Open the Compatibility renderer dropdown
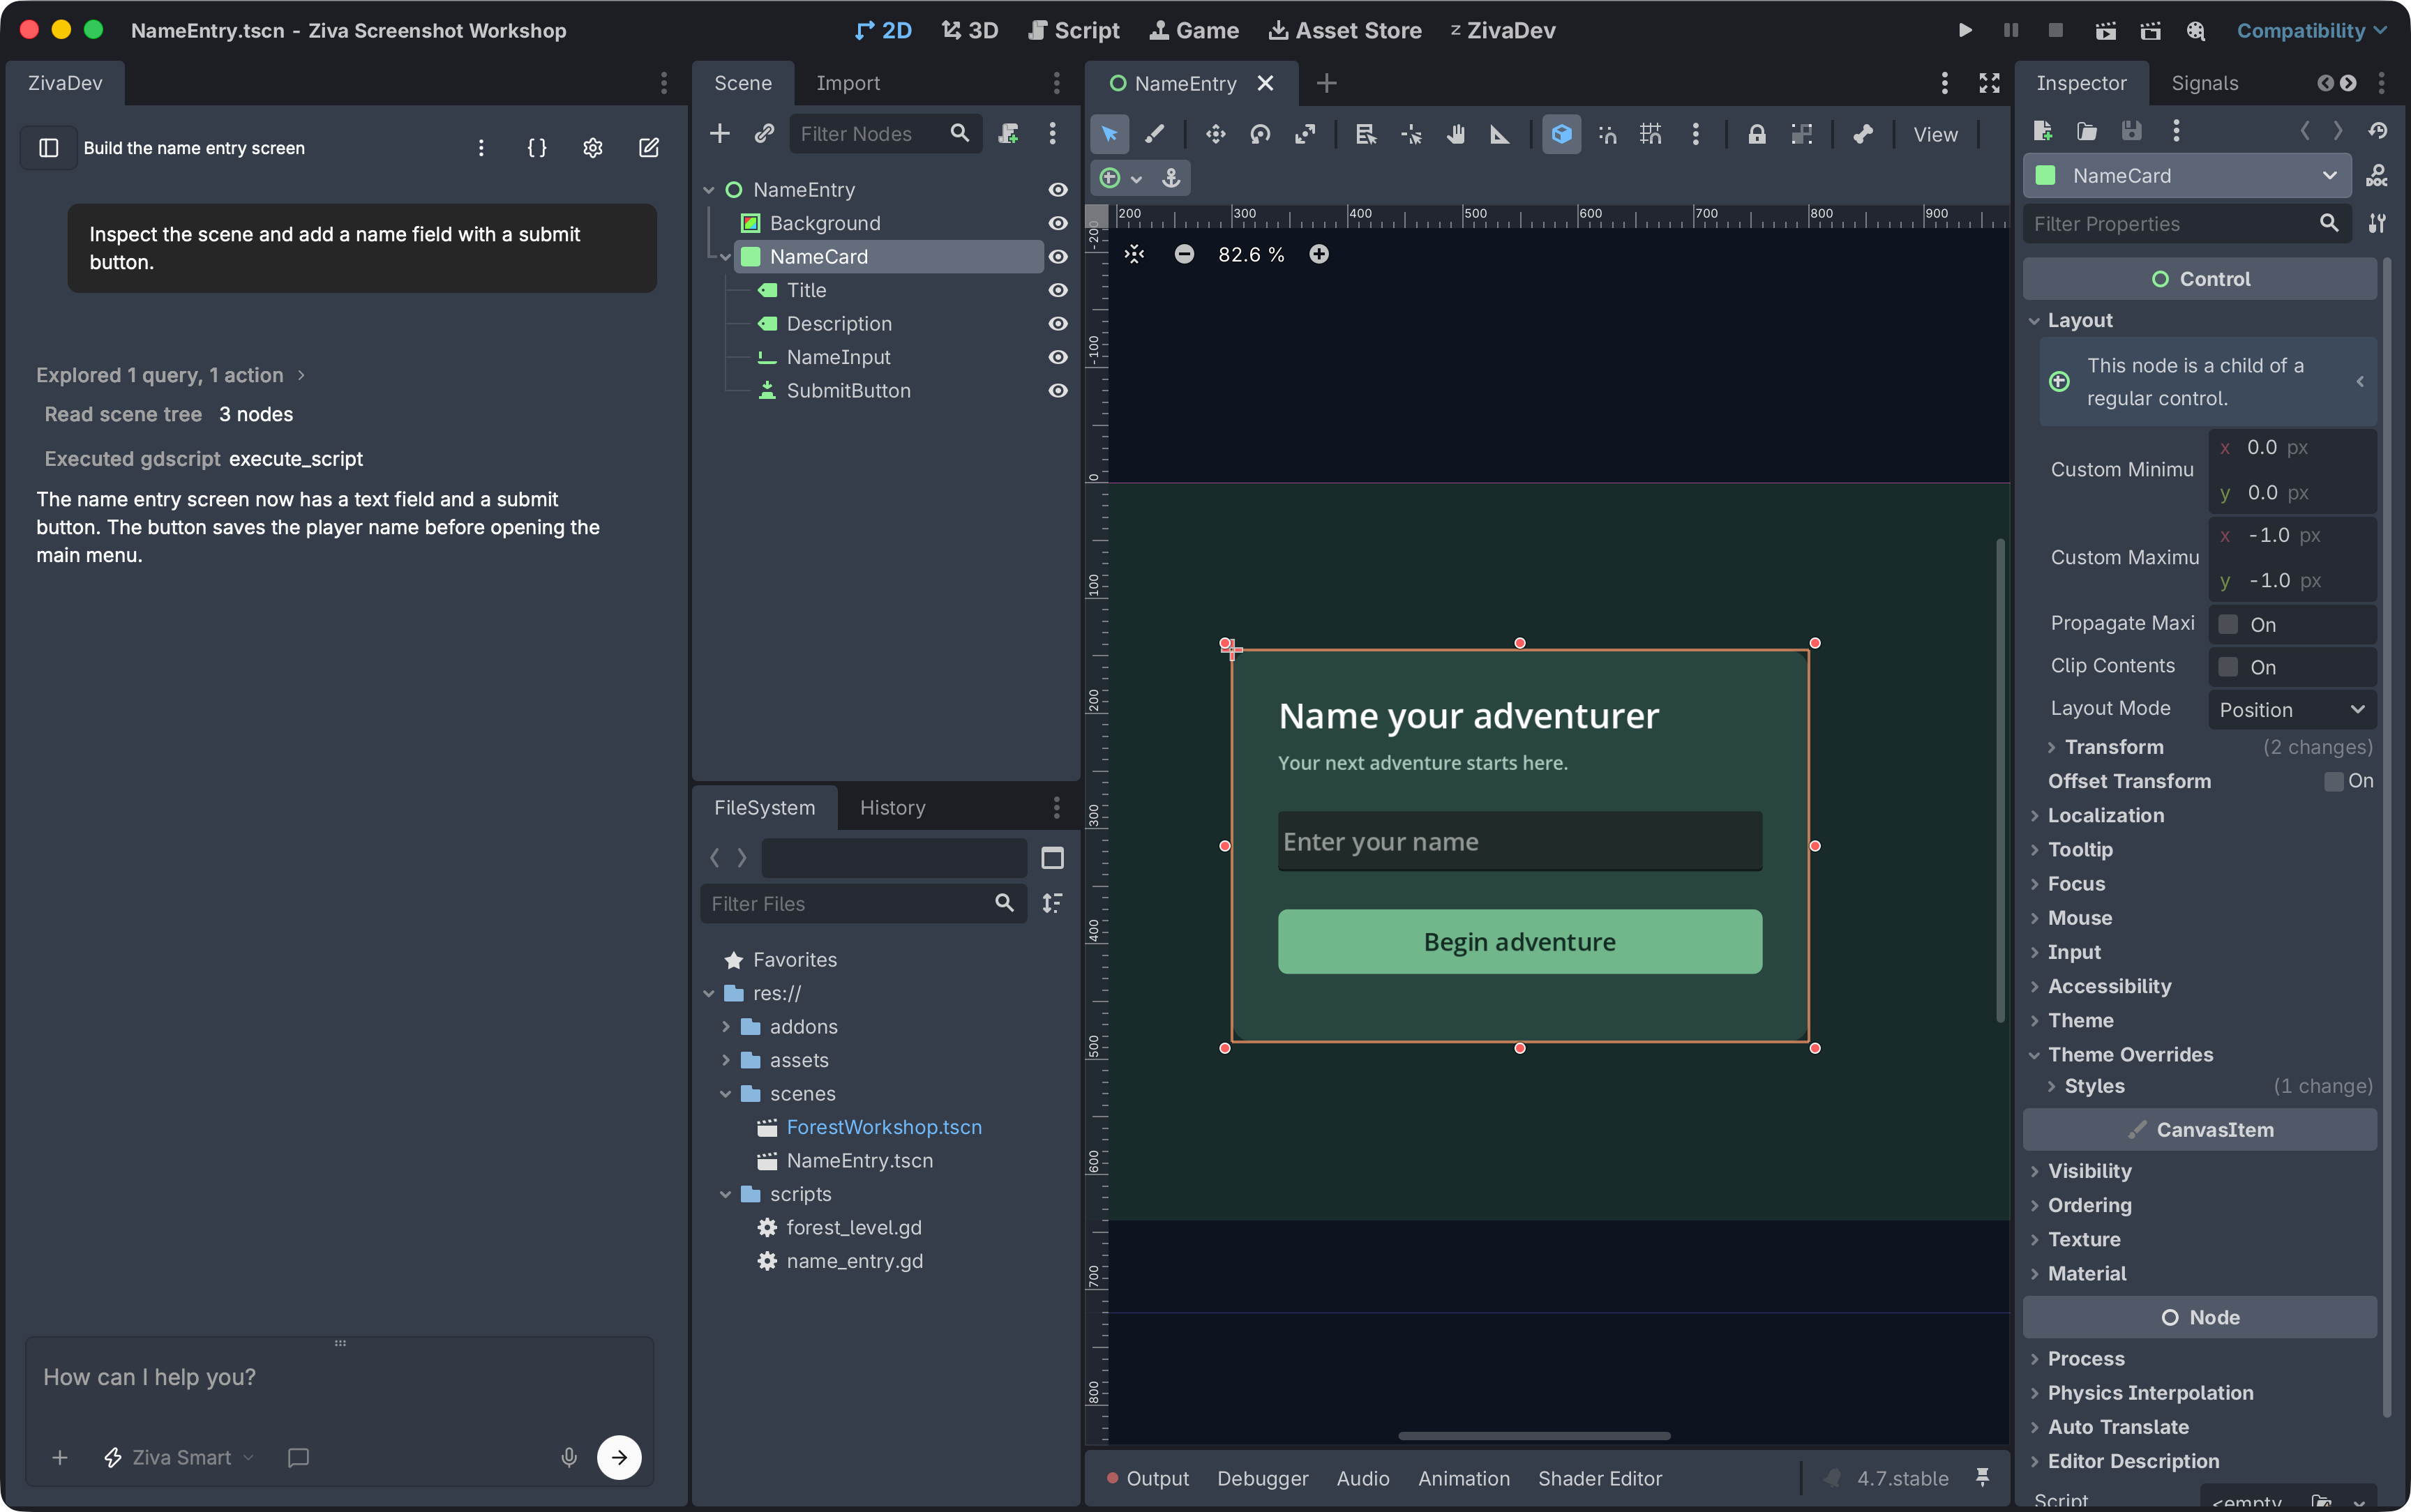The image size is (2411, 1512). click(2311, 30)
